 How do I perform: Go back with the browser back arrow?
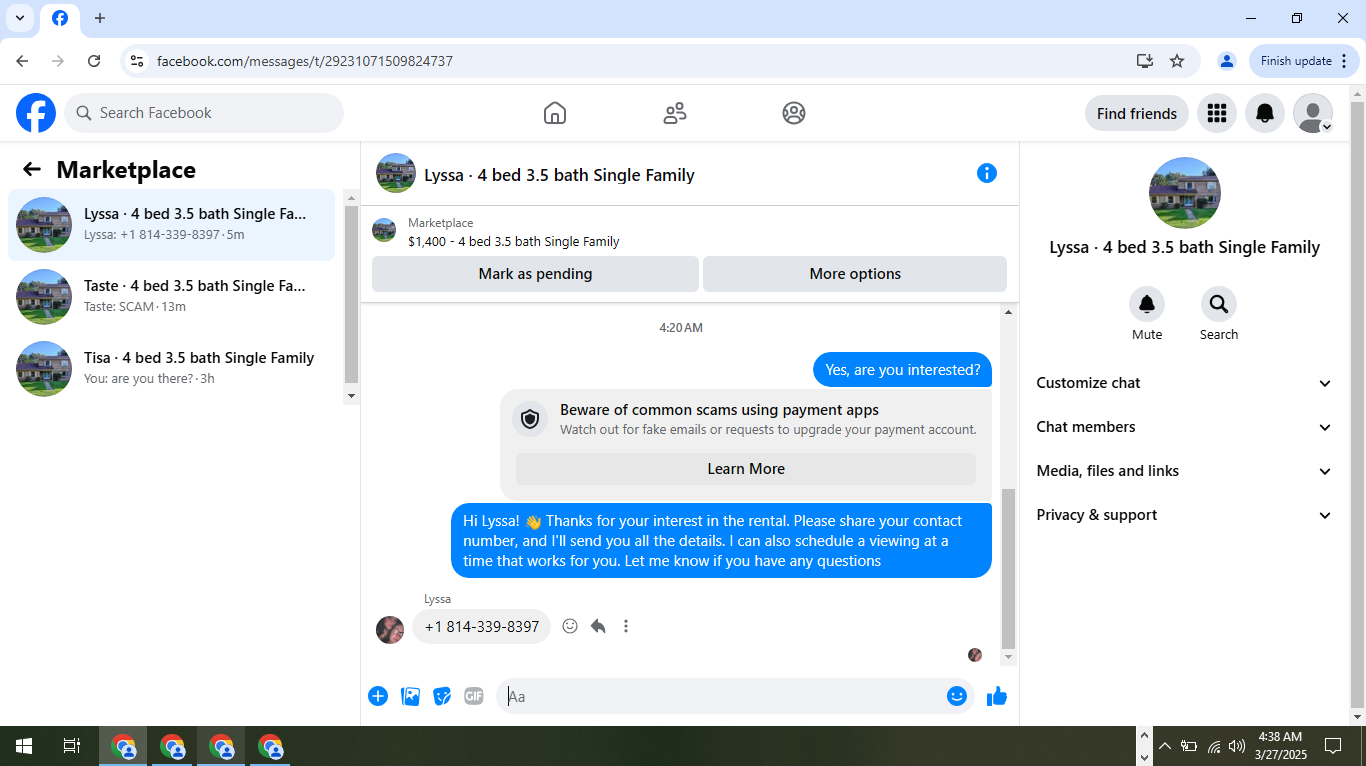22,61
